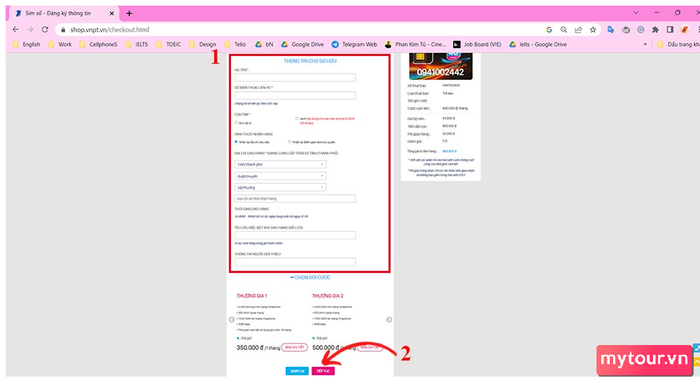Expand the Tỉnh/Thành phố dropdown
The width and height of the screenshot is (700, 385).
pos(280,164)
